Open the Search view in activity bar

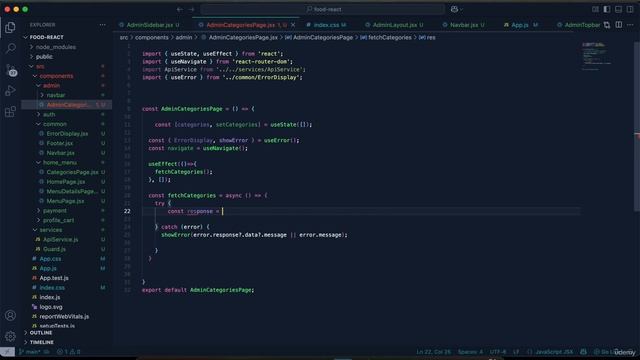(10, 48)
